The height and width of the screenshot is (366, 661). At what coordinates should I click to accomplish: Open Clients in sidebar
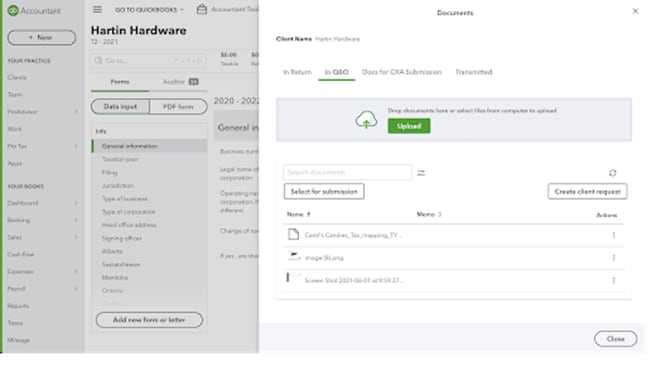tap(17, 78)
